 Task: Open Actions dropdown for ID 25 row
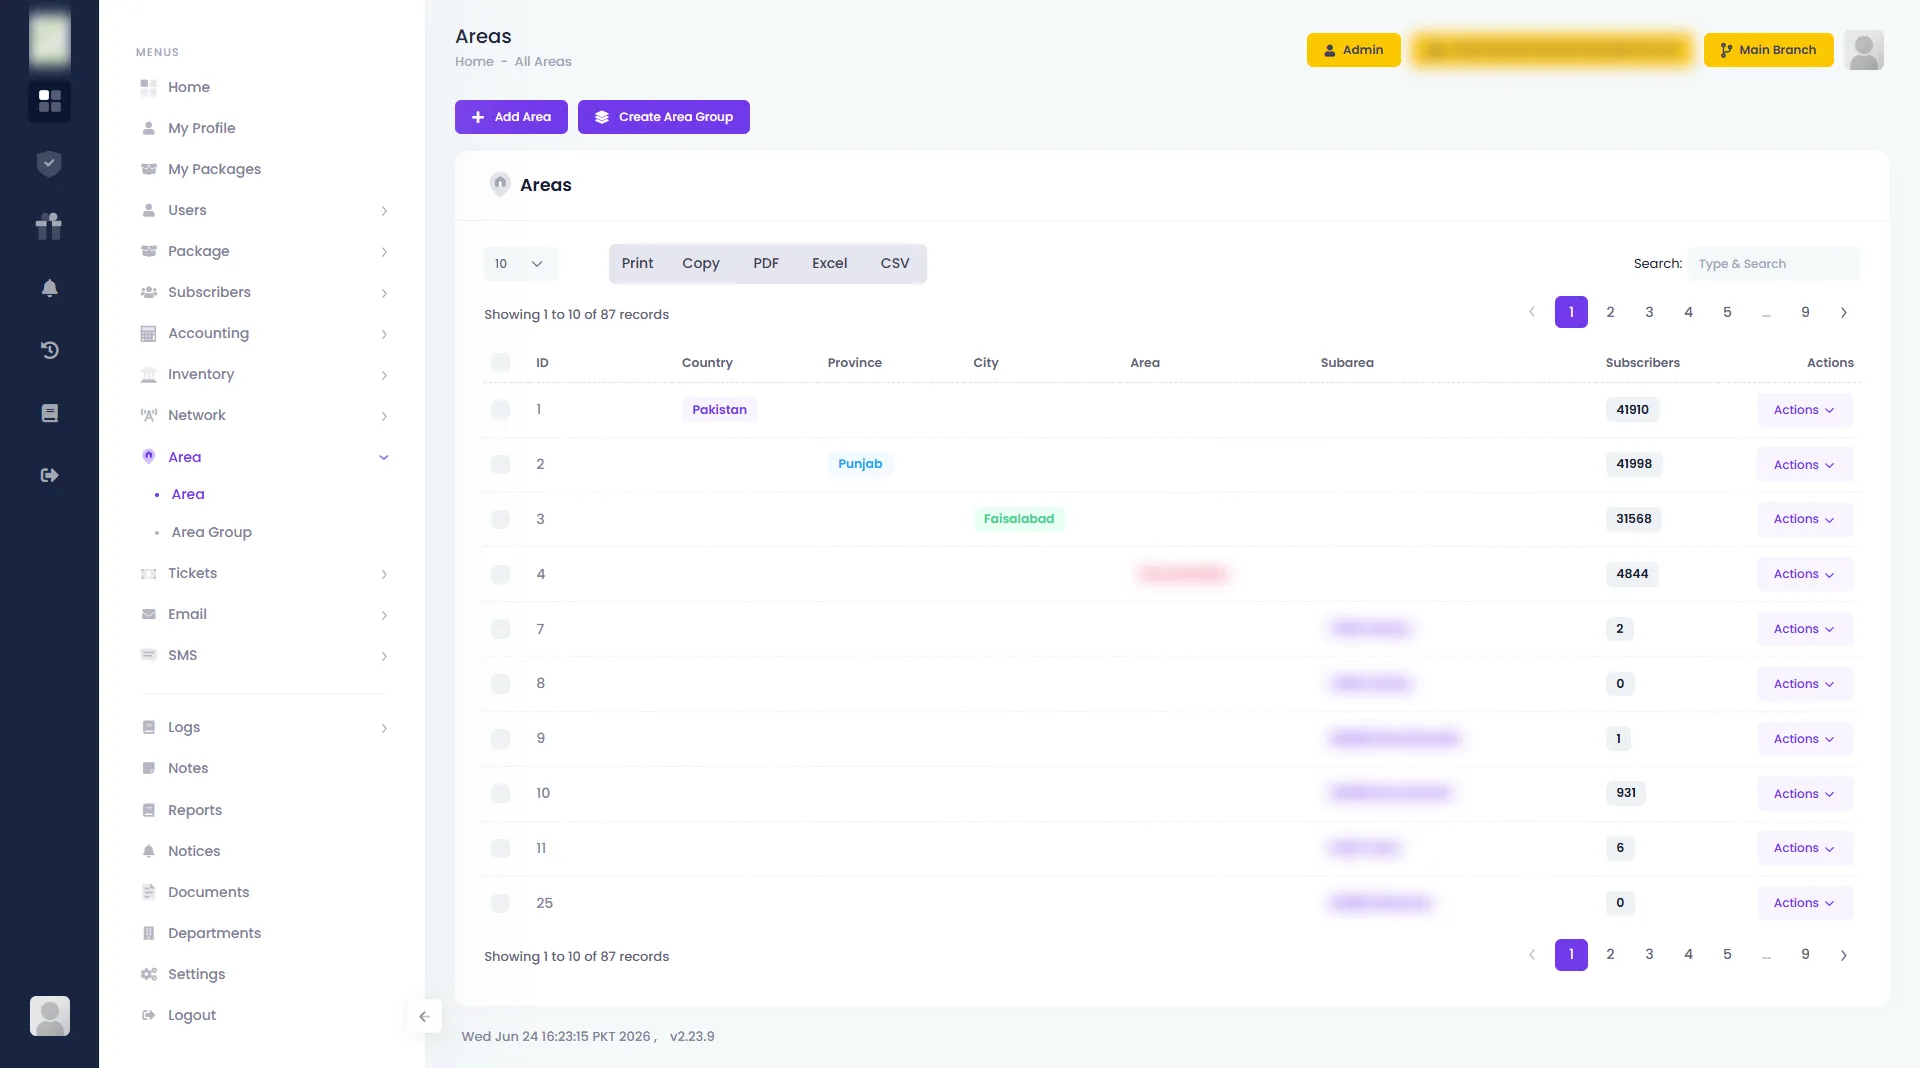(x=1804, y=903)
